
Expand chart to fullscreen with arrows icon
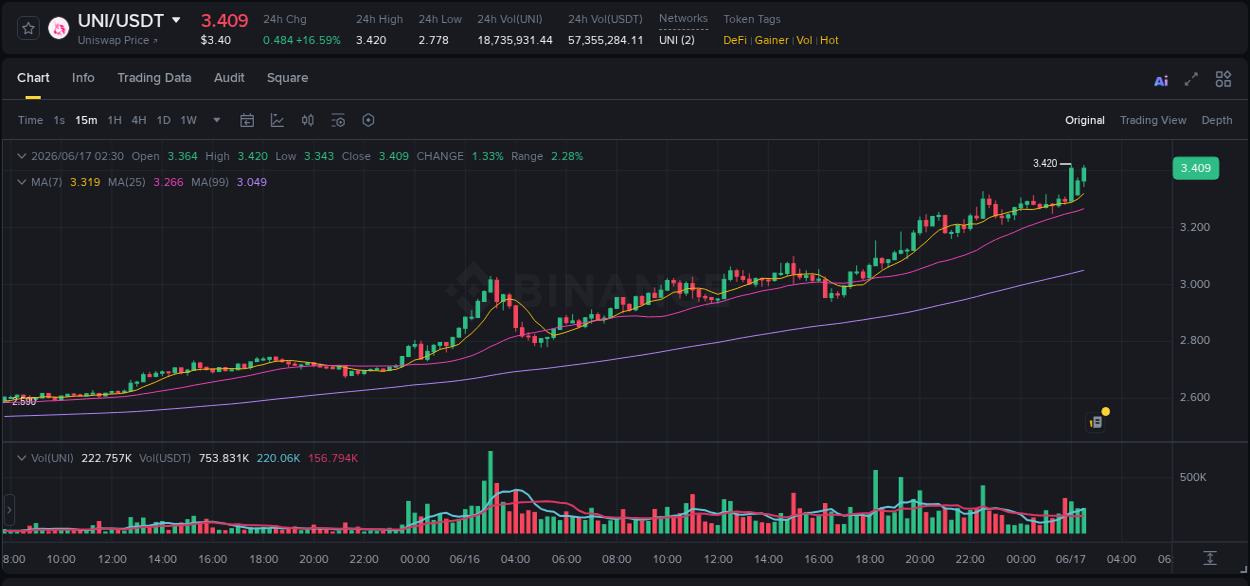click(1191, 79)
